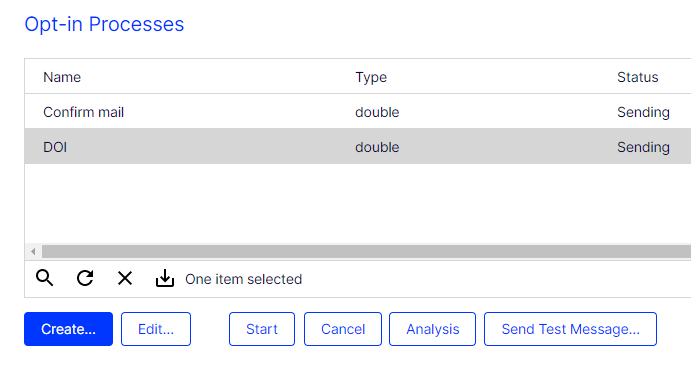Start the selected opt-in process
The height and width of the screenshot is (370, 691).
click(x=262, y=329)
